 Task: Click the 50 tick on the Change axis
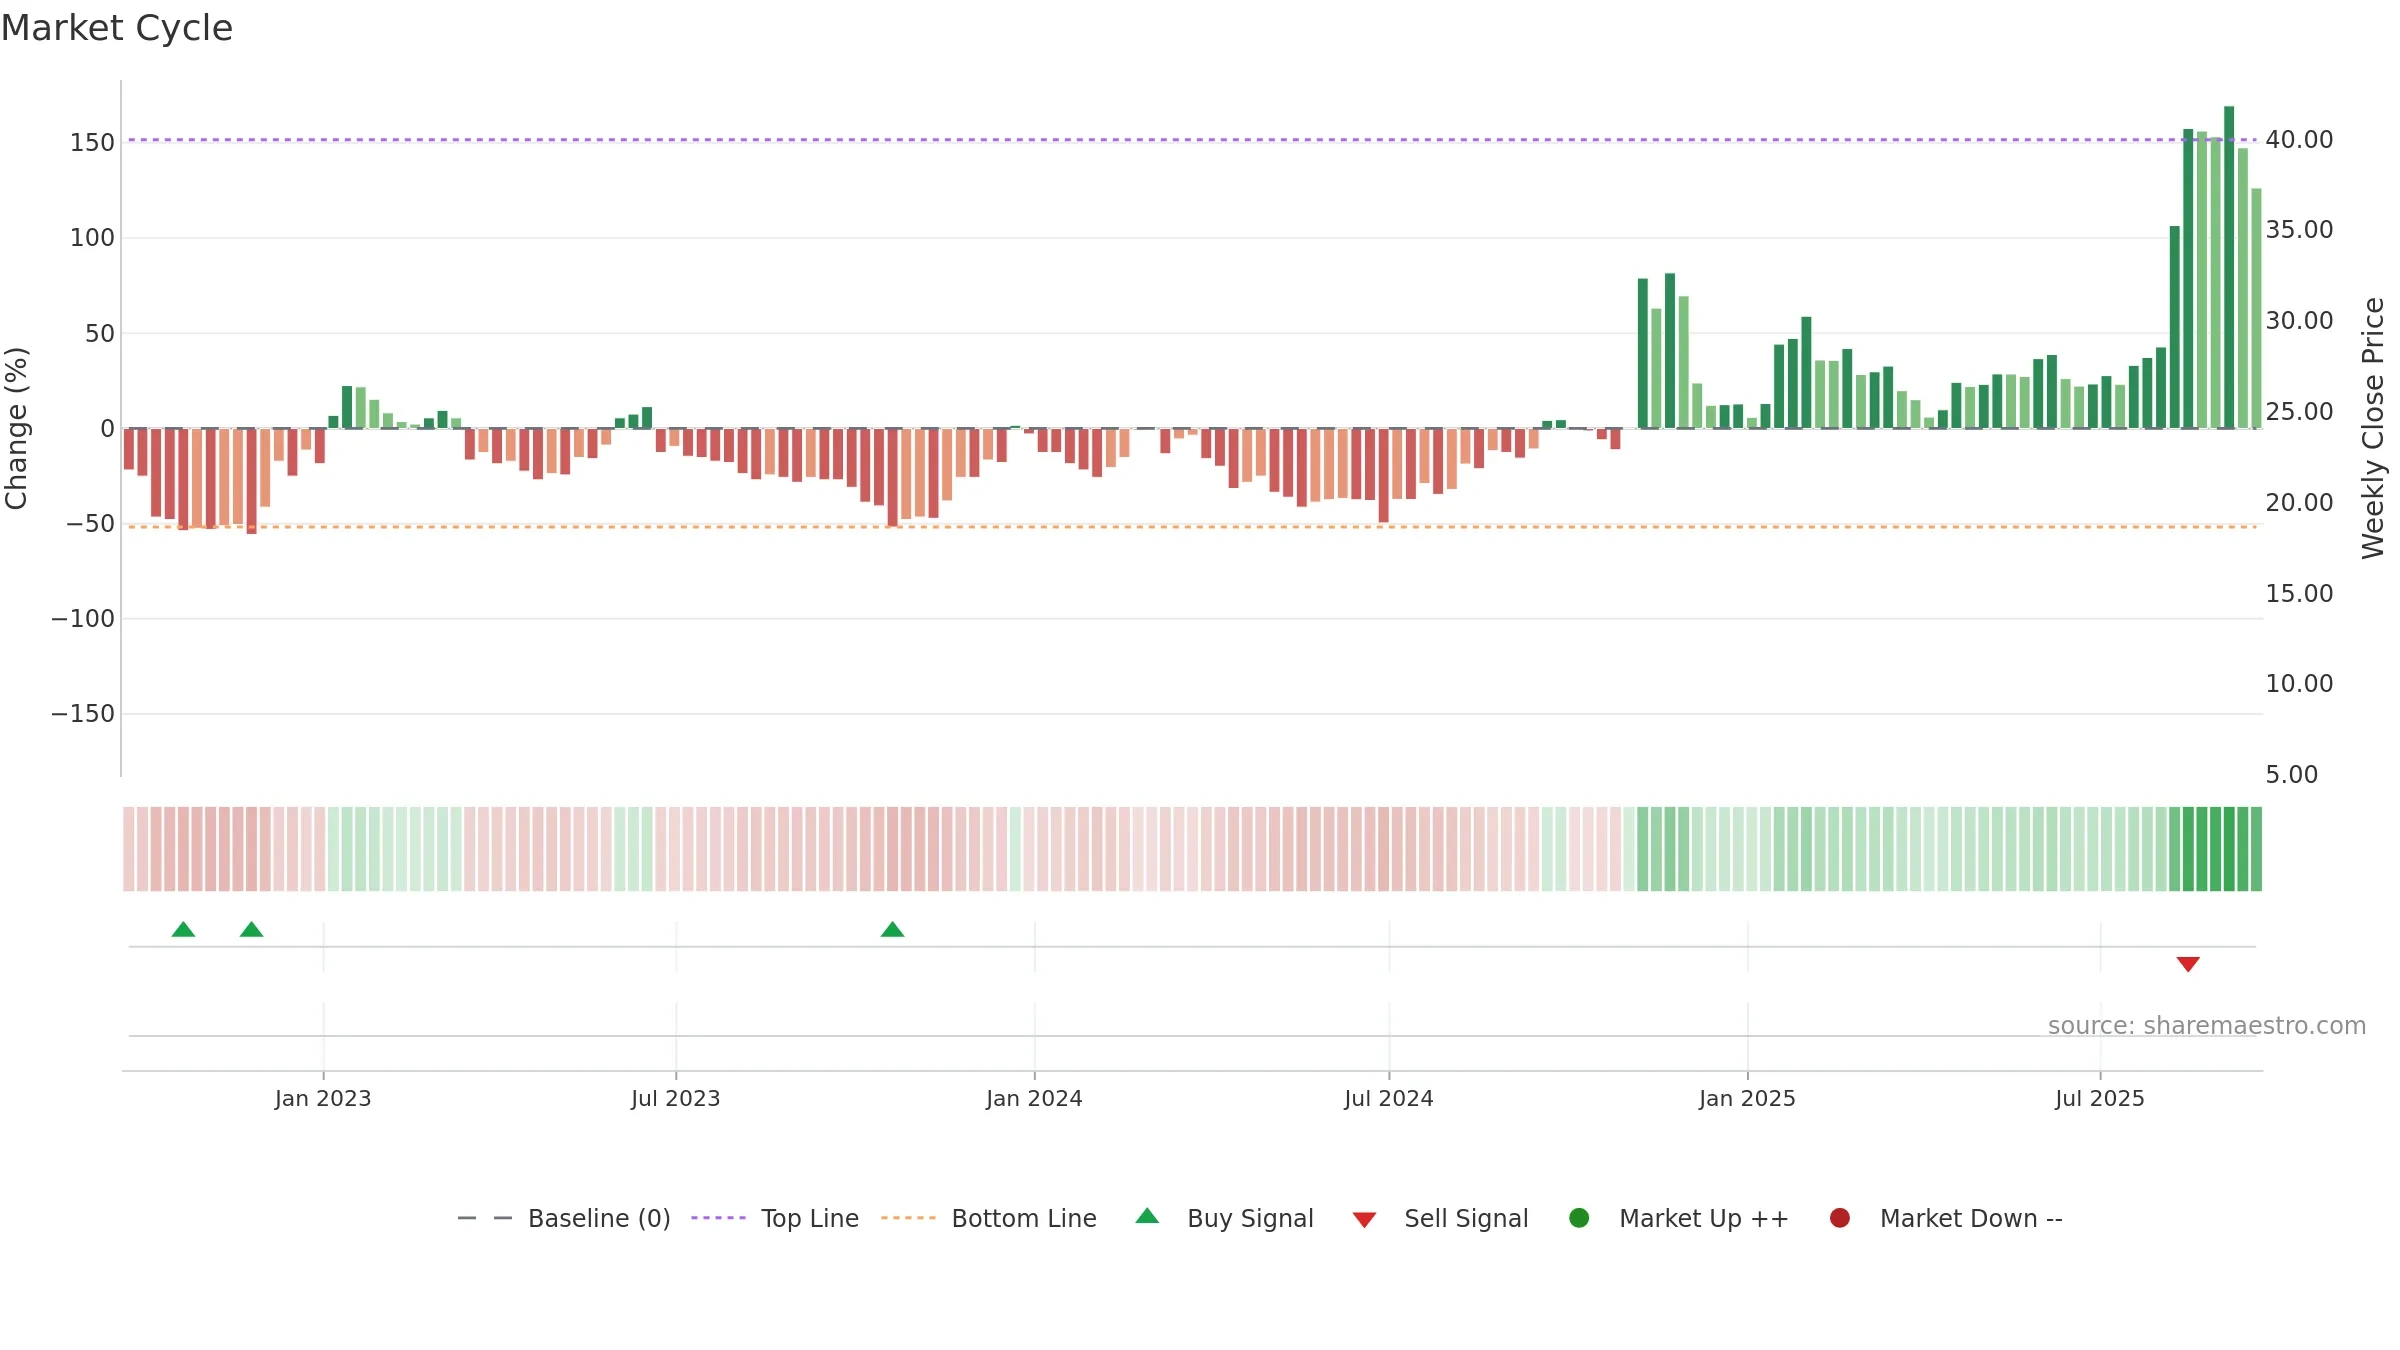[x=100, y=333]
